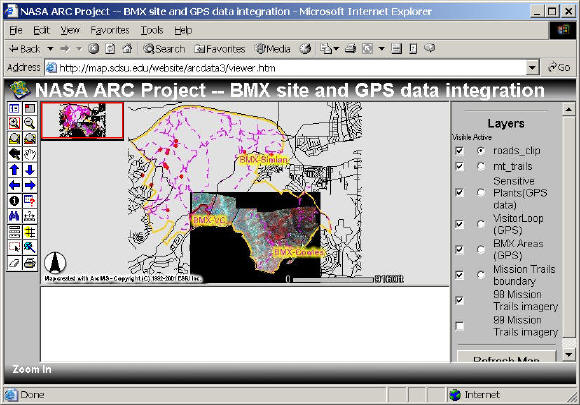Select the Zoom Out magnifier tool
This screenshot has height=405, width=580.
30,123
